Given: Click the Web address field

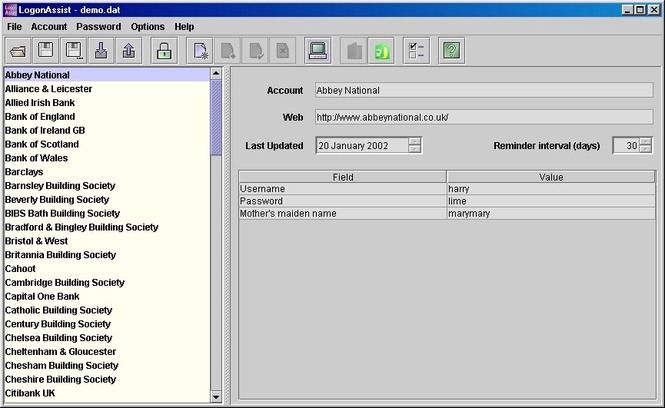Looking at the screenshot, I should [x=484, y=117].
